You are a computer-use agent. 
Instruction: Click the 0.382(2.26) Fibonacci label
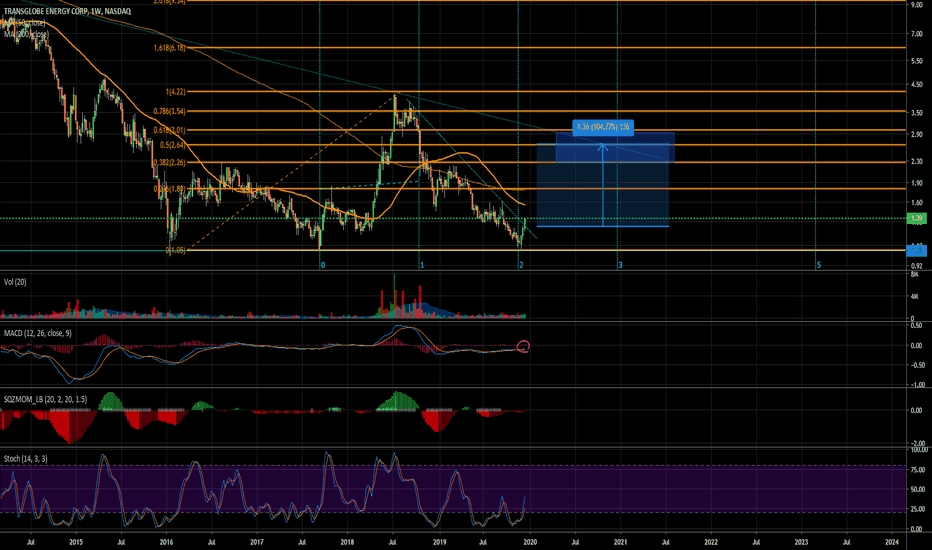click(169, 163)
